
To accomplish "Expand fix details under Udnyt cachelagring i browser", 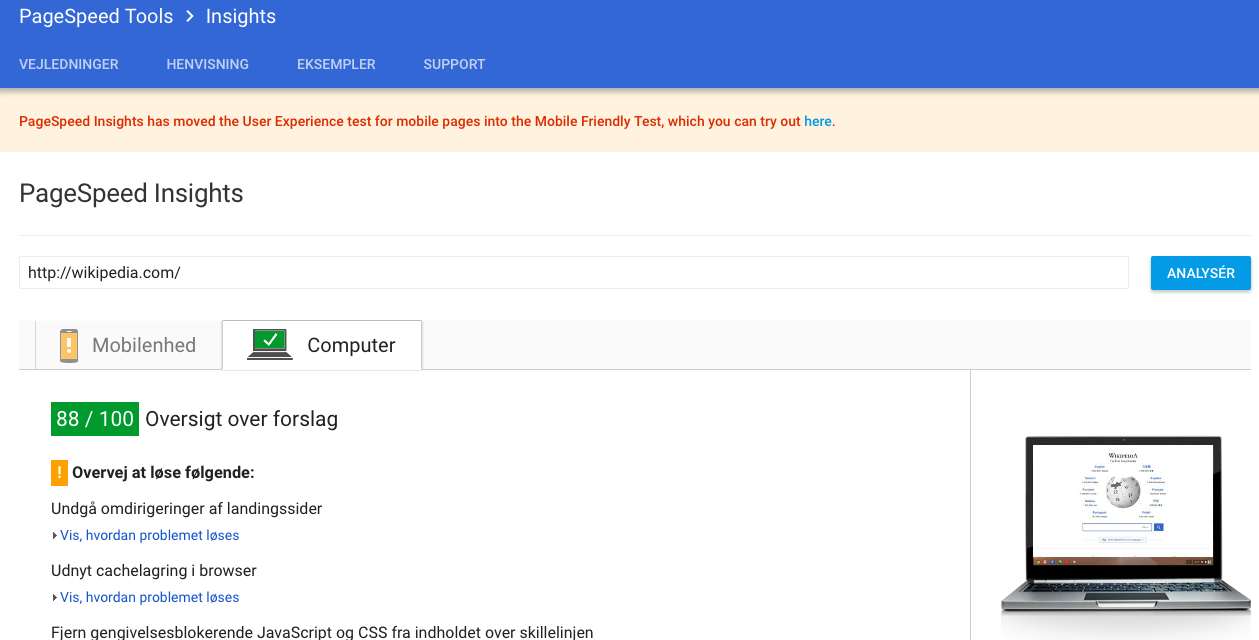I will coord(149,597).
